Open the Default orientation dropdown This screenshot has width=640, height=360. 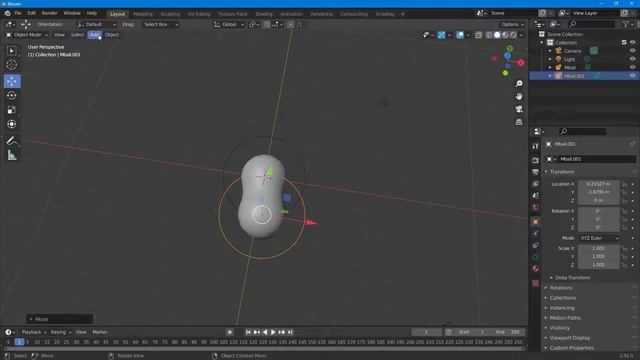[x=97, y=24]
